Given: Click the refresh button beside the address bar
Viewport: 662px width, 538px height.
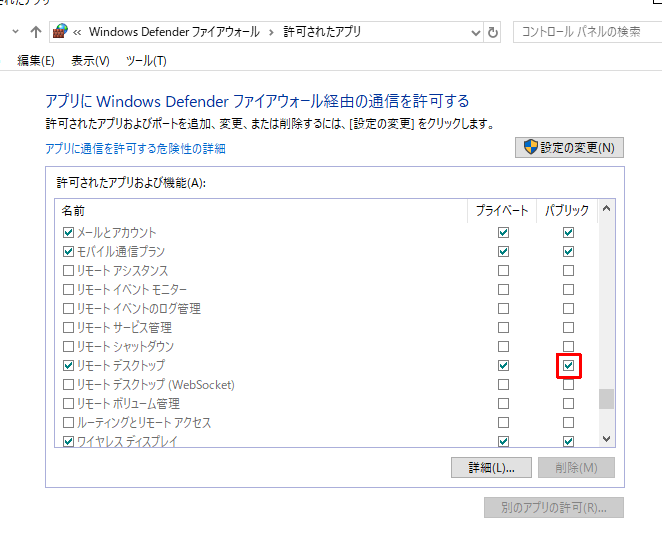Looking at the screenshot, I should pyautogui.click(x=492, y=32).
